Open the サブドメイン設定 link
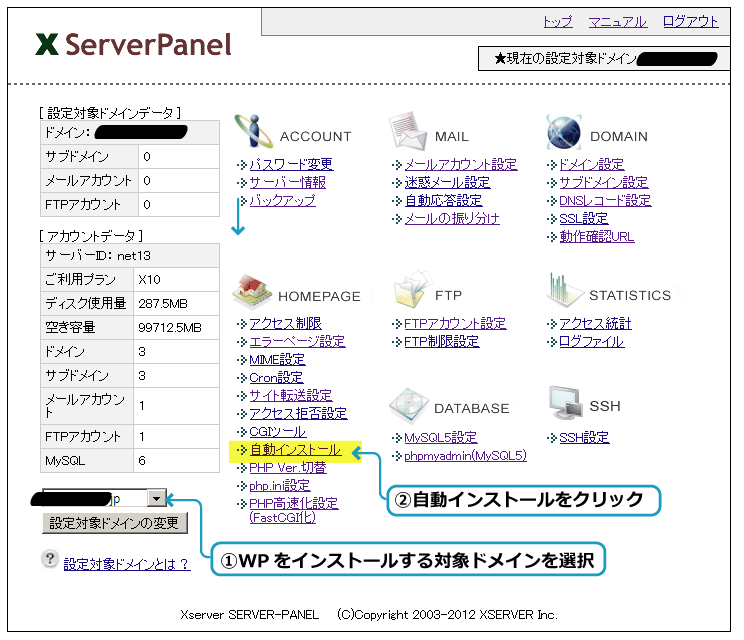Image resolution: width=744 pixels, height=640 pixels. point(604,182)
